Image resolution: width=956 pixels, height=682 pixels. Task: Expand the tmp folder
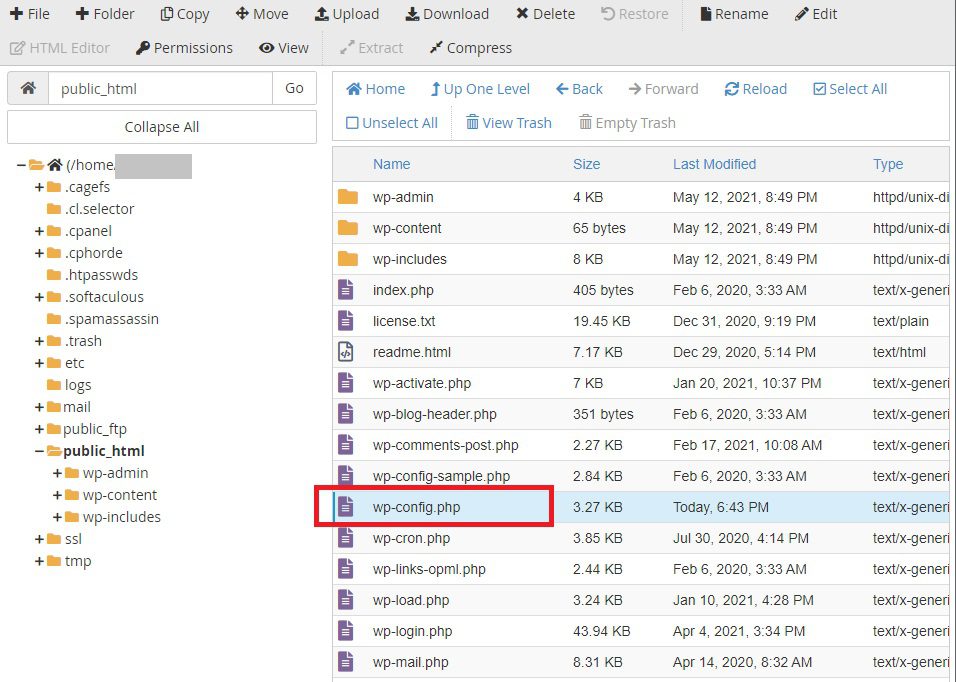(x=40, y=561)
